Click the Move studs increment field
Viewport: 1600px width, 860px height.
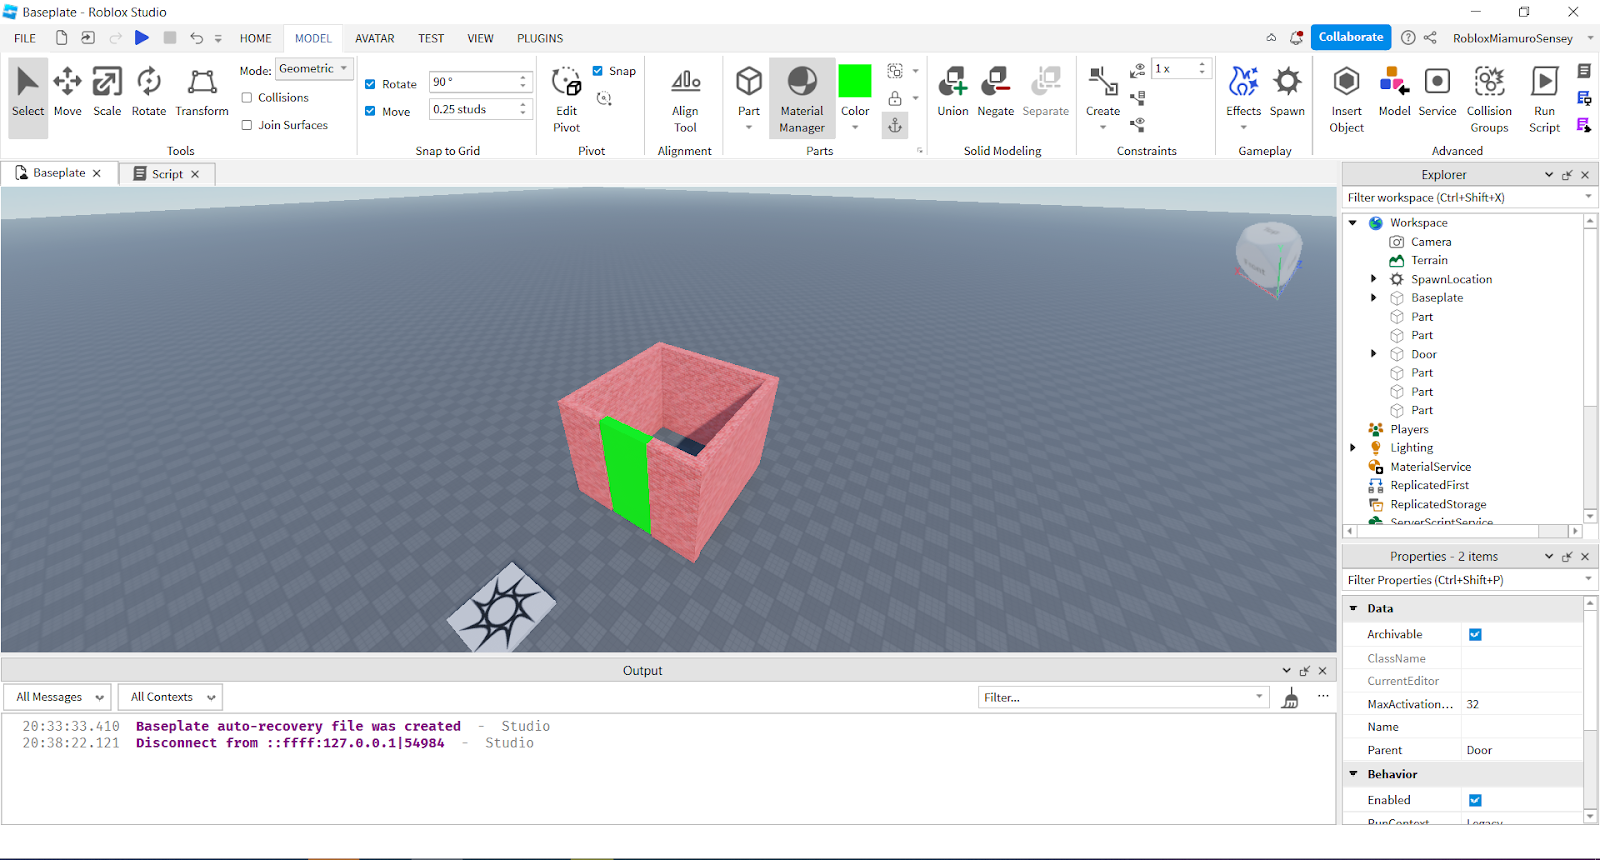point(480,109)
